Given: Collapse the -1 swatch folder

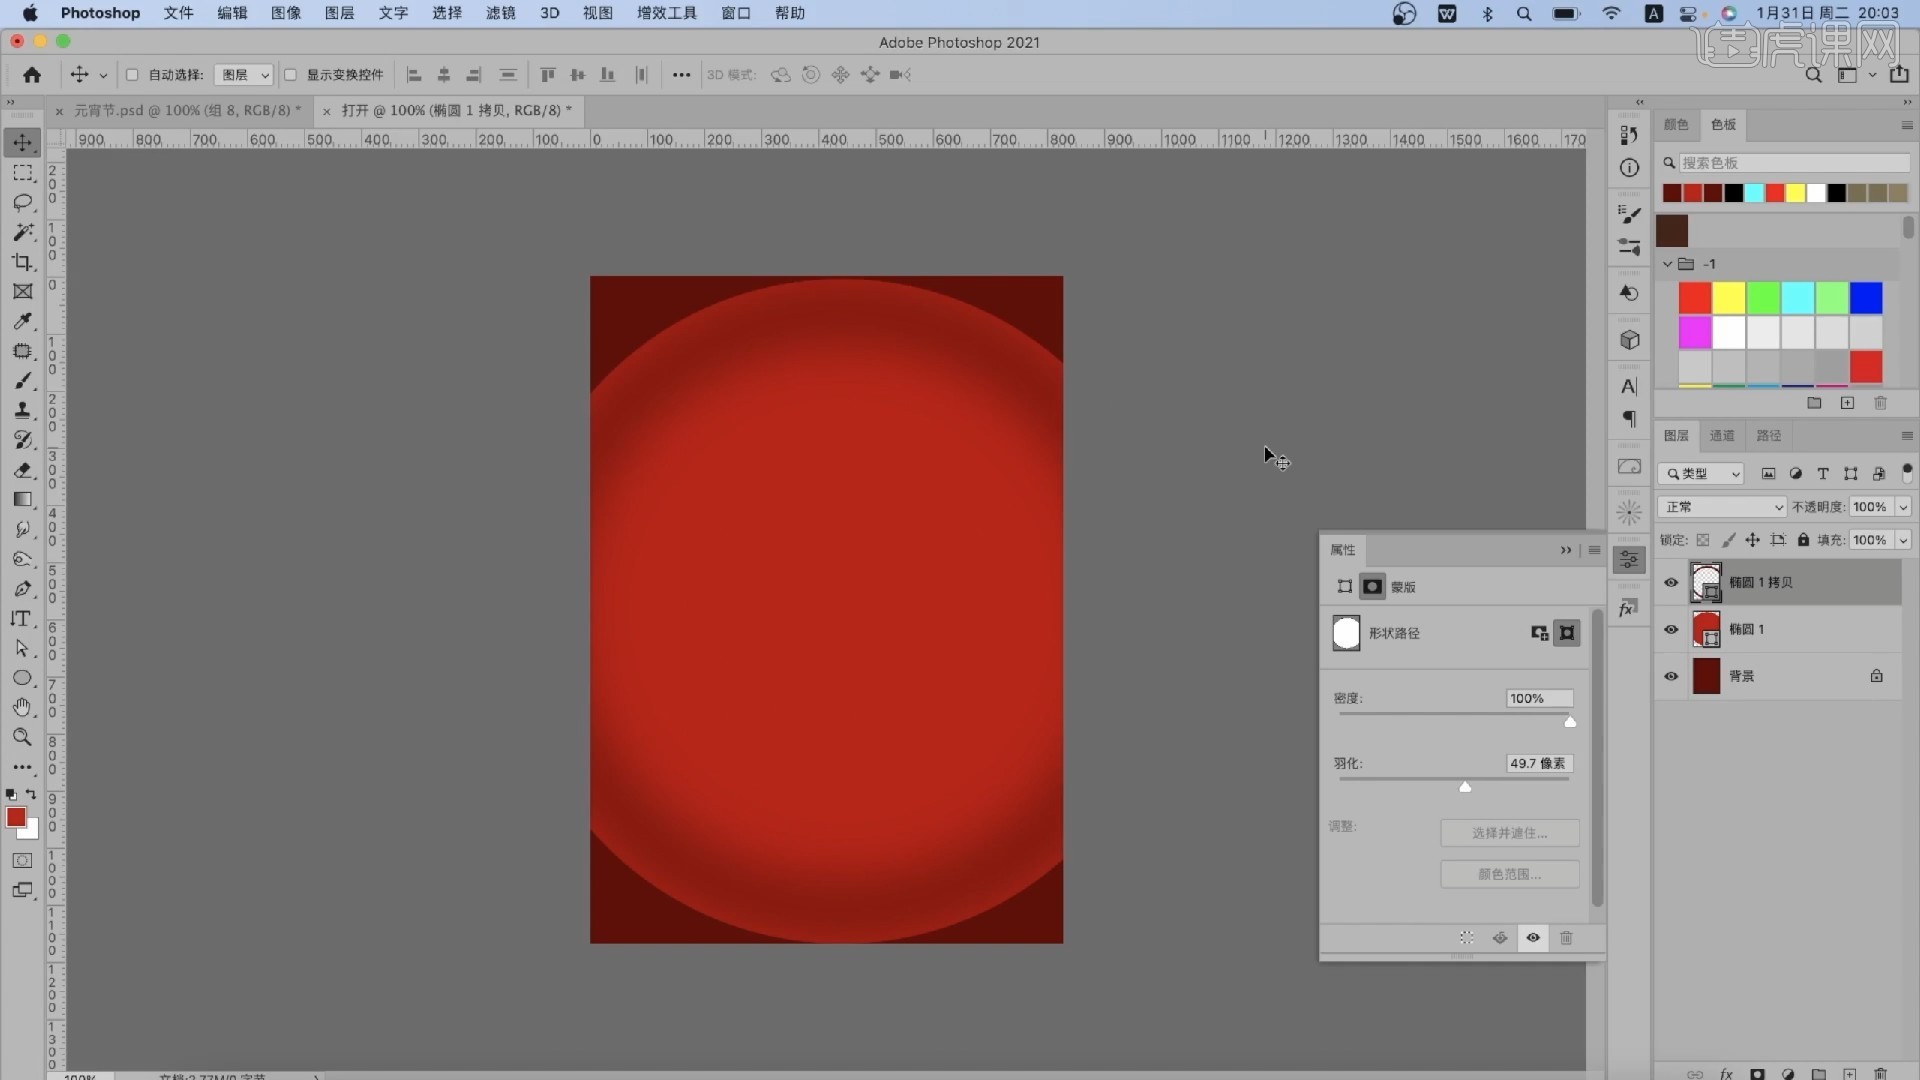Looking at the screenshot, I should coord(1667,264).
